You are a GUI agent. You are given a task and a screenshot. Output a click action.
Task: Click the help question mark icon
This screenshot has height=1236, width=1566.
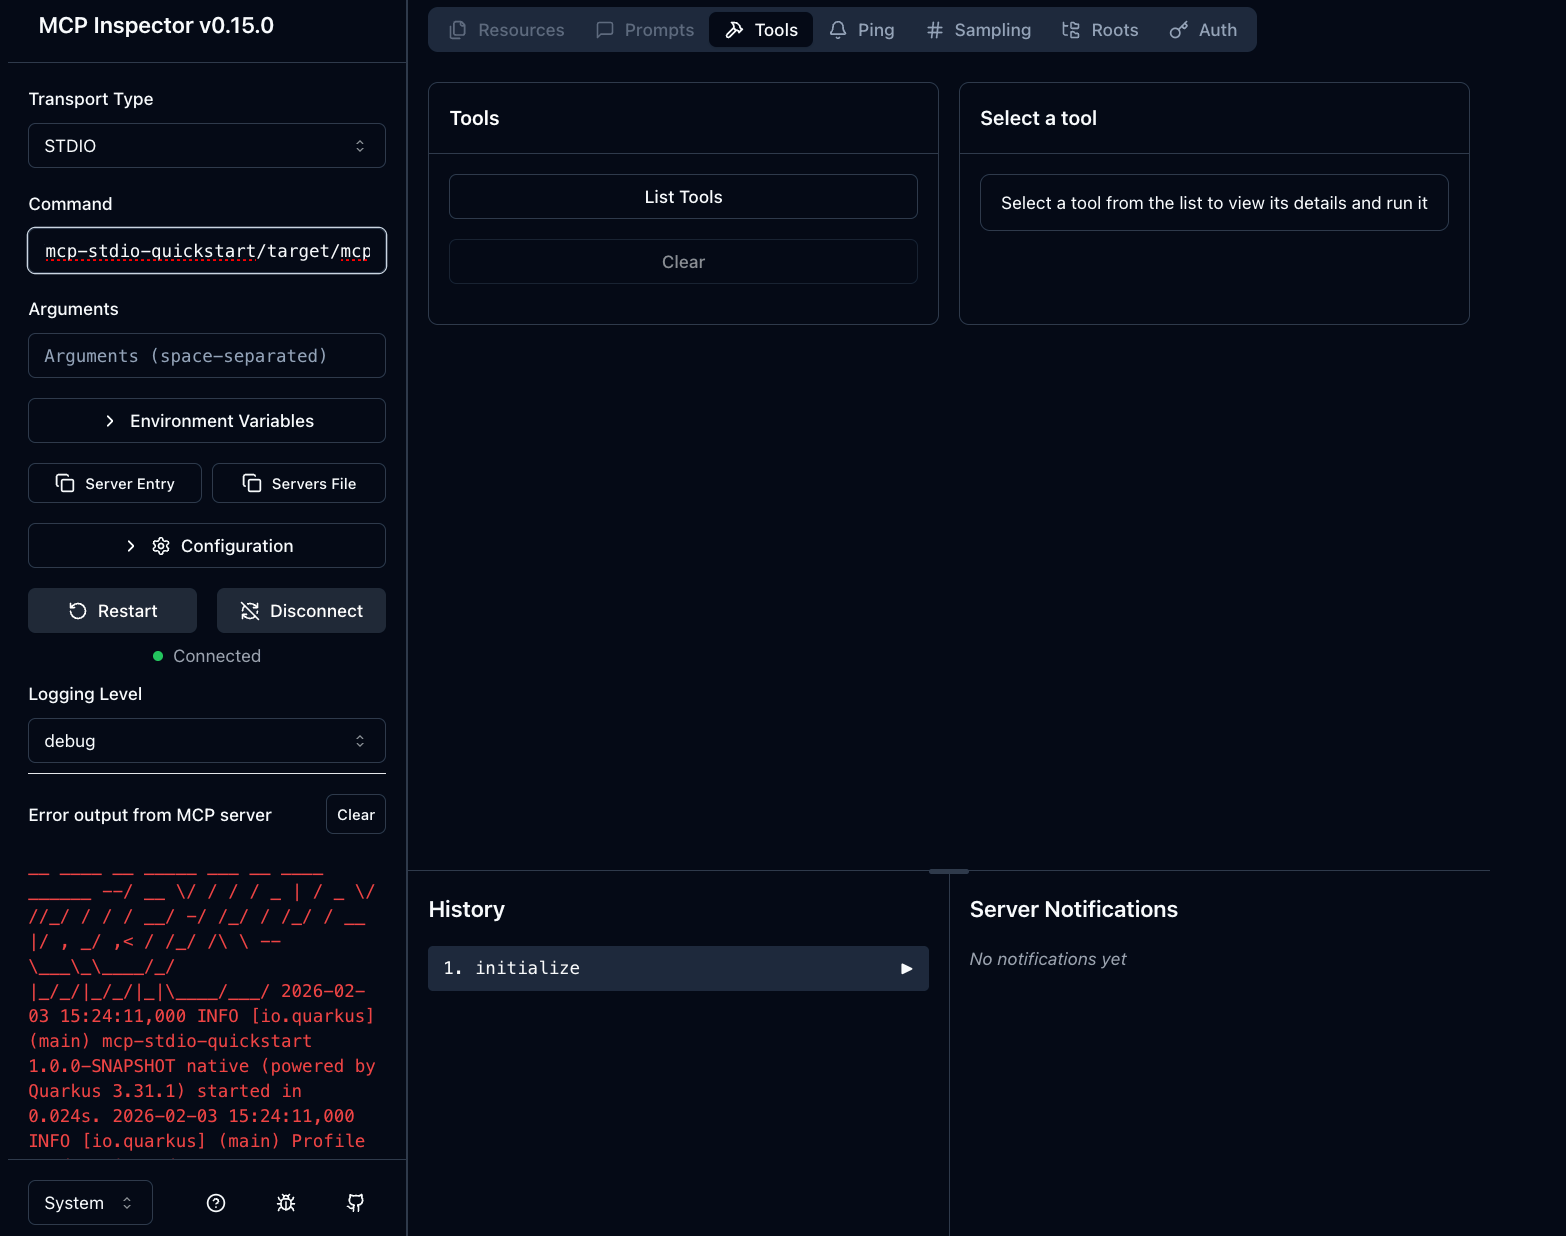[x=215, y=1202]
